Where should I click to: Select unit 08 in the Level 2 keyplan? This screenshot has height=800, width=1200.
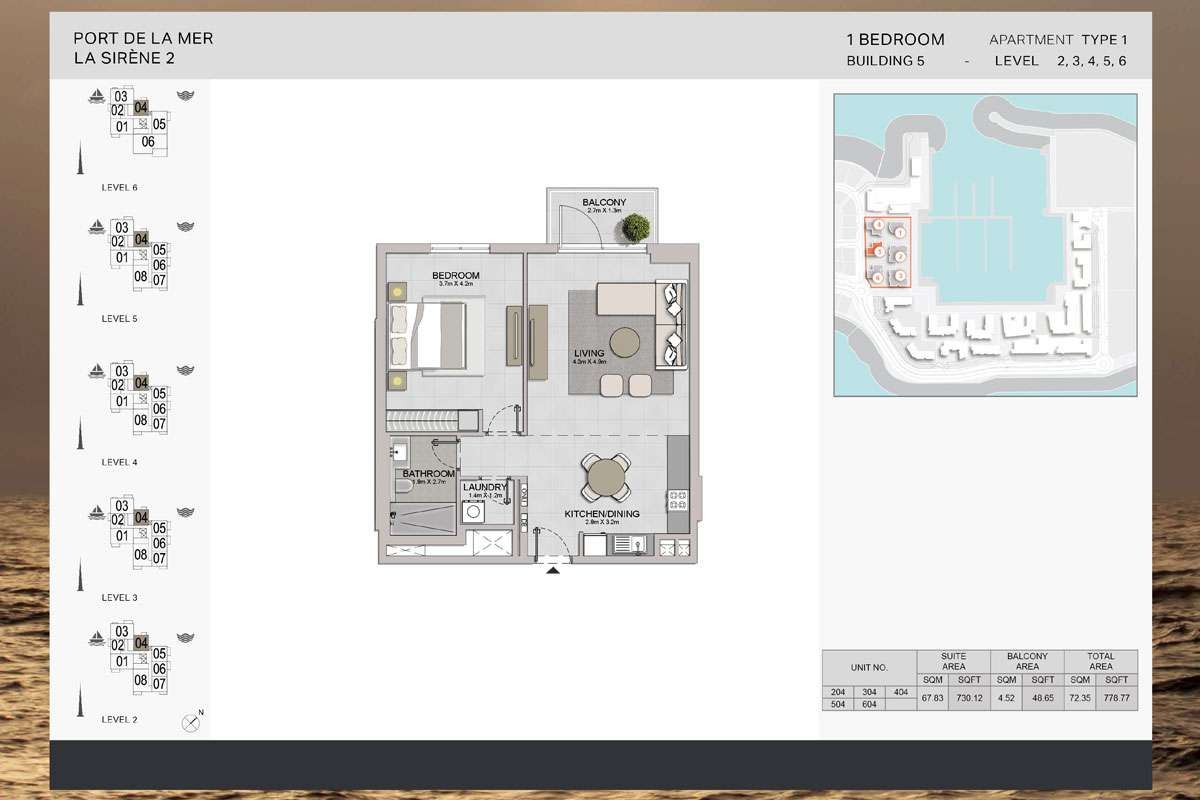click(x=141, y=680)
